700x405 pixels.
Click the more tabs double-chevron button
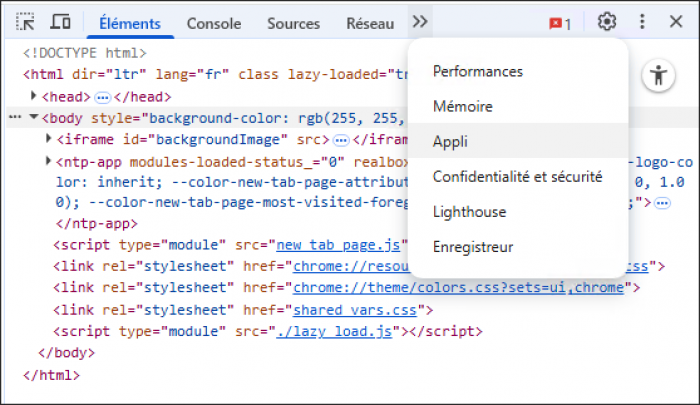pyautogui.click(x=420, y=22)
